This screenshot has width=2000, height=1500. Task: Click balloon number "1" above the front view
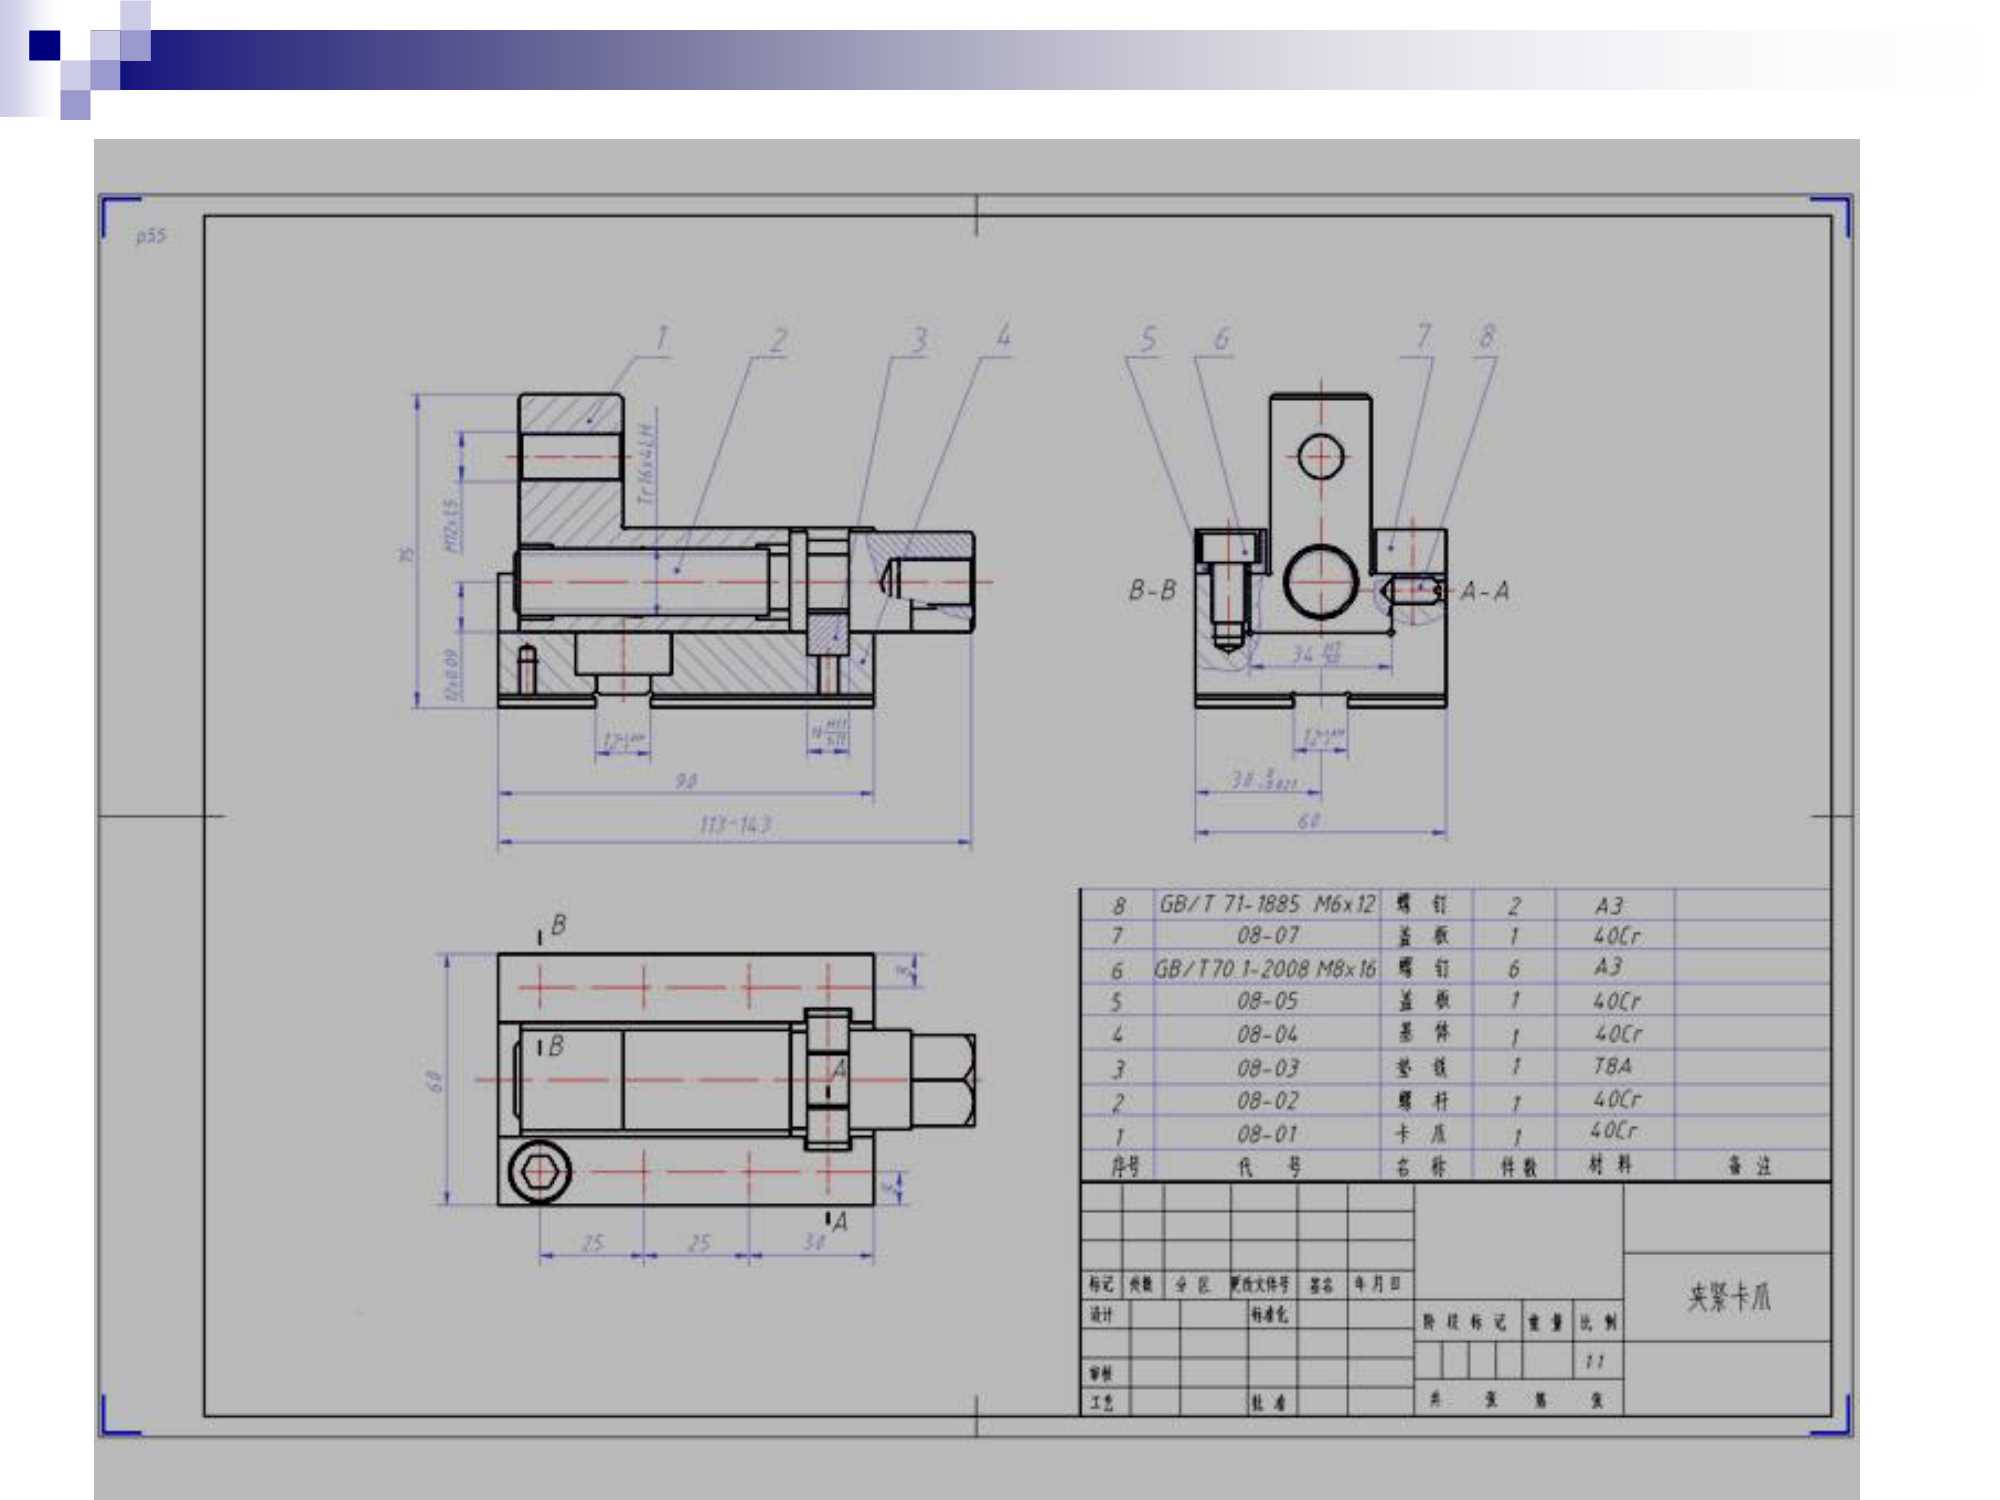click(660, 339)
